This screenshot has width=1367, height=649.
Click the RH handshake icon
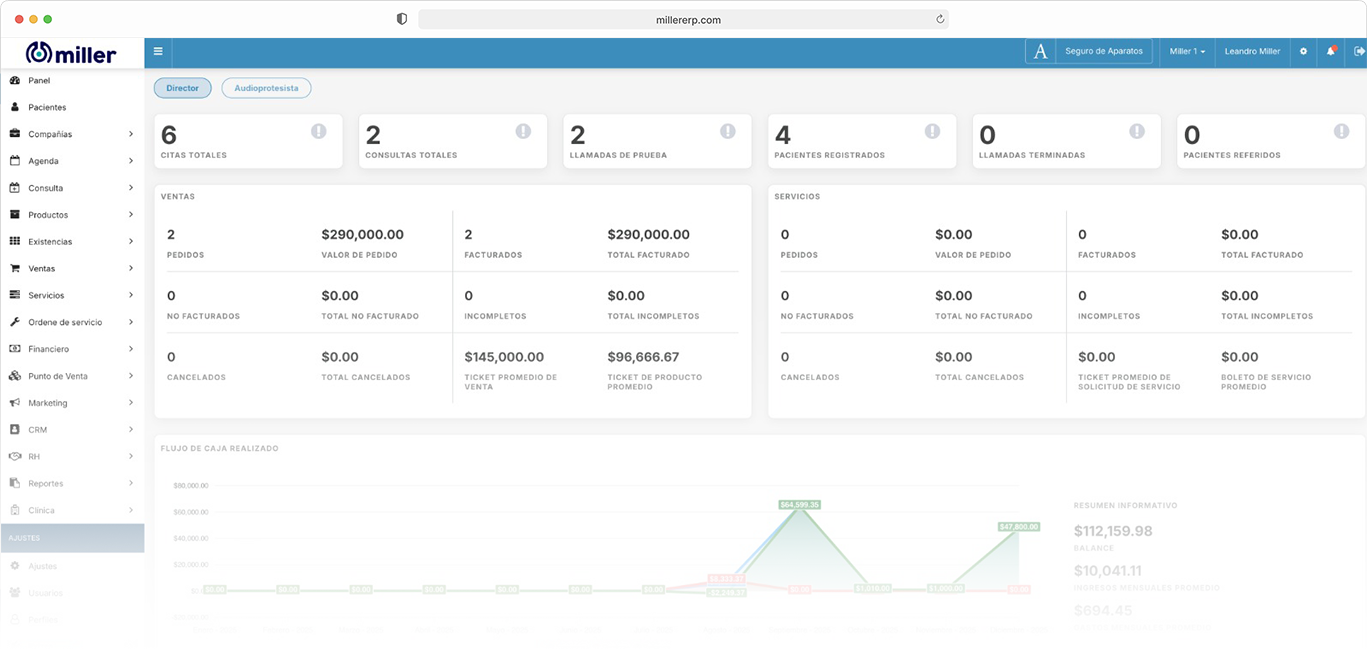pyautogui.click(x=15, y=456)
